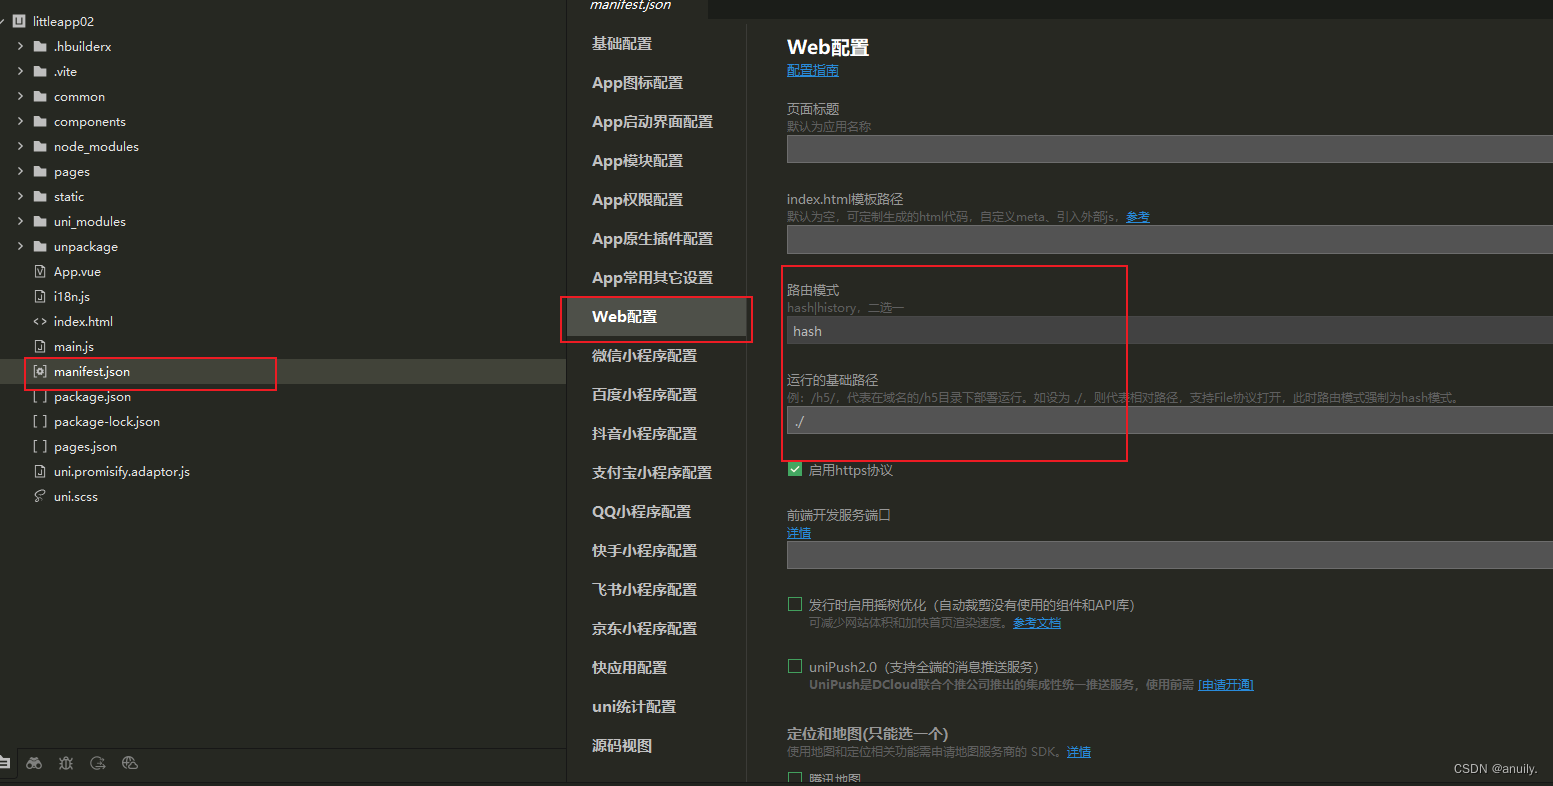The image size is (1553, 786).
Task: Click the web globe icon in status bar
Action: coord(130,763)
